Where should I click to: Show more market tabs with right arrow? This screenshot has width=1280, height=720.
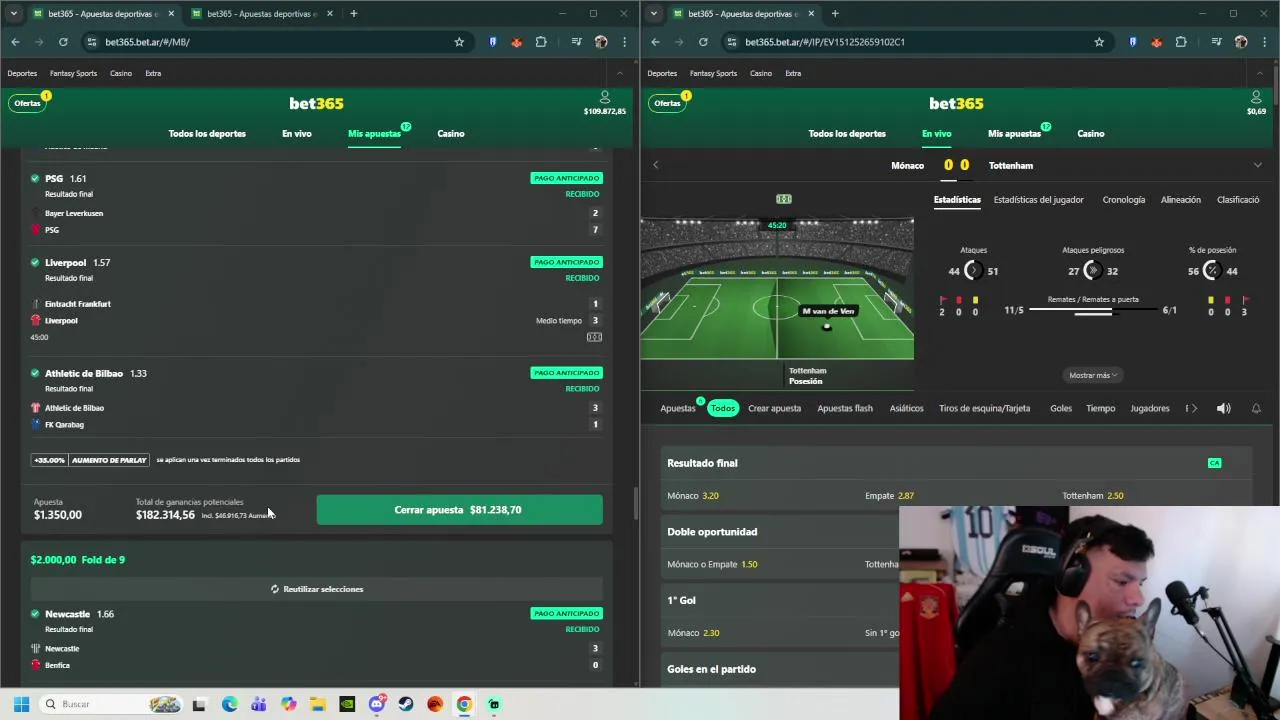pyautogui.click(x=1193, y=408)
